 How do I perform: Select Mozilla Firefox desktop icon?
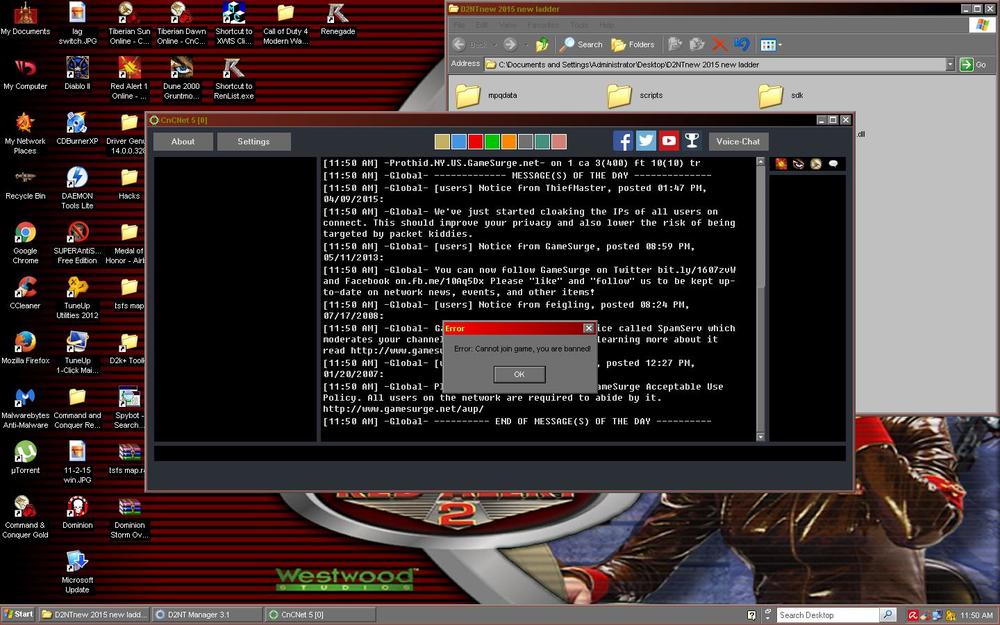pos(25,348)
